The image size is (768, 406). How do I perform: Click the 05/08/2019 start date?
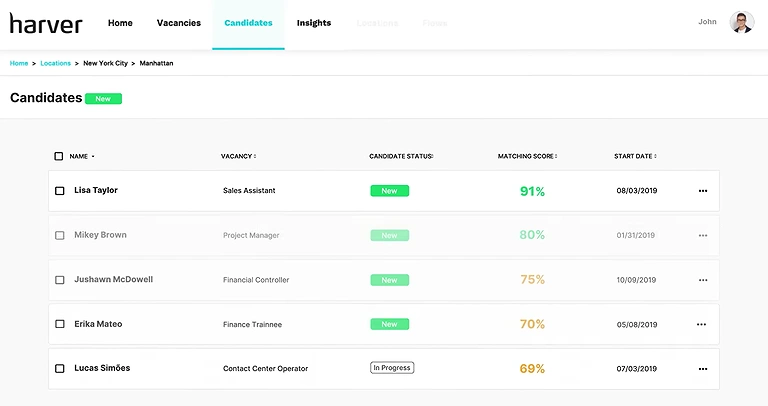[x=637, y=325]
